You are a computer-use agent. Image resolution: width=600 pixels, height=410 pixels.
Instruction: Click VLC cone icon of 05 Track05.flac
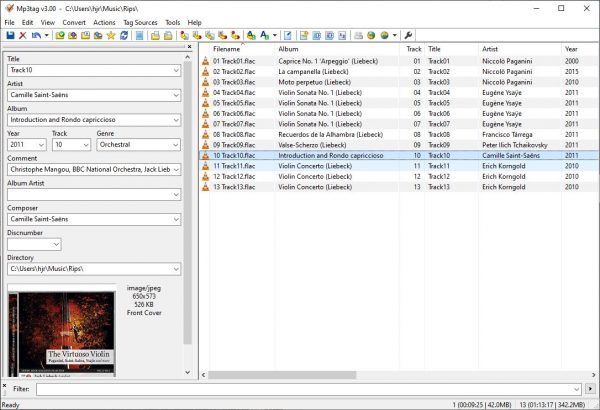[x=205, y=103]
